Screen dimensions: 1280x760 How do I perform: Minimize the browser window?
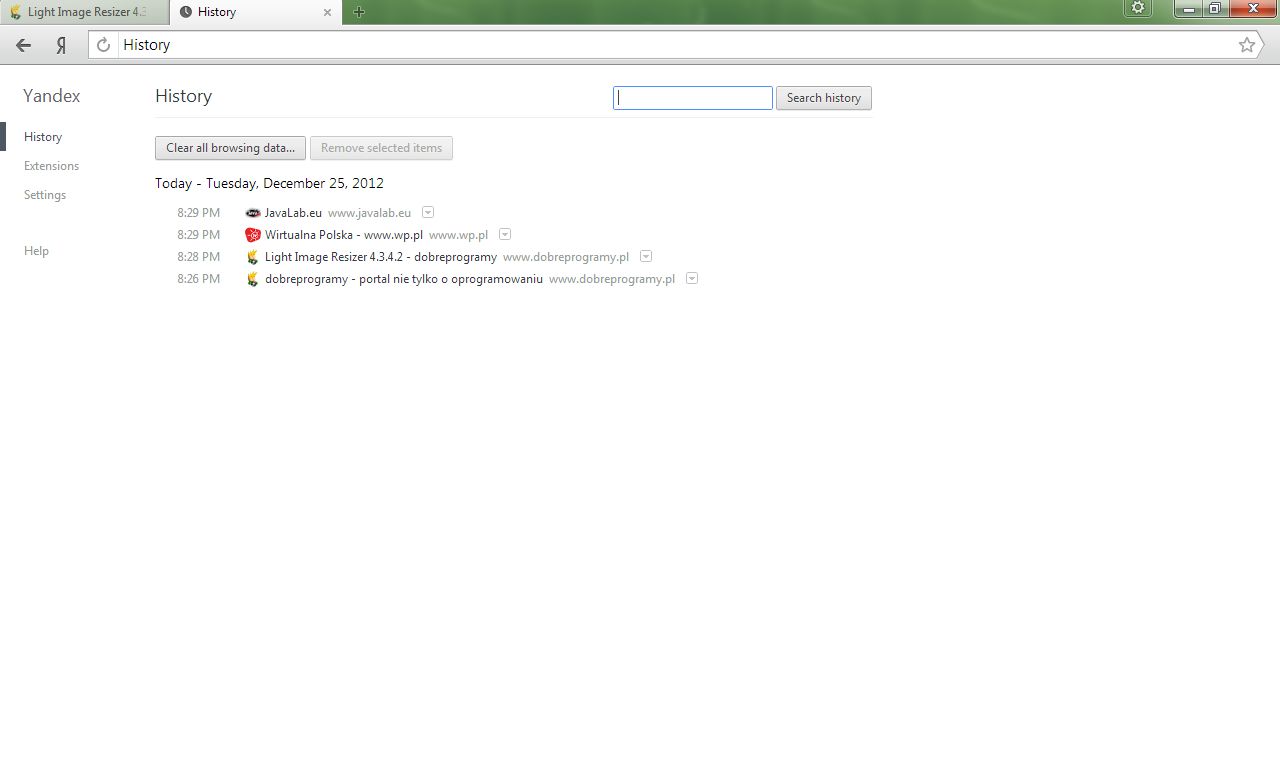[1189, 8]
